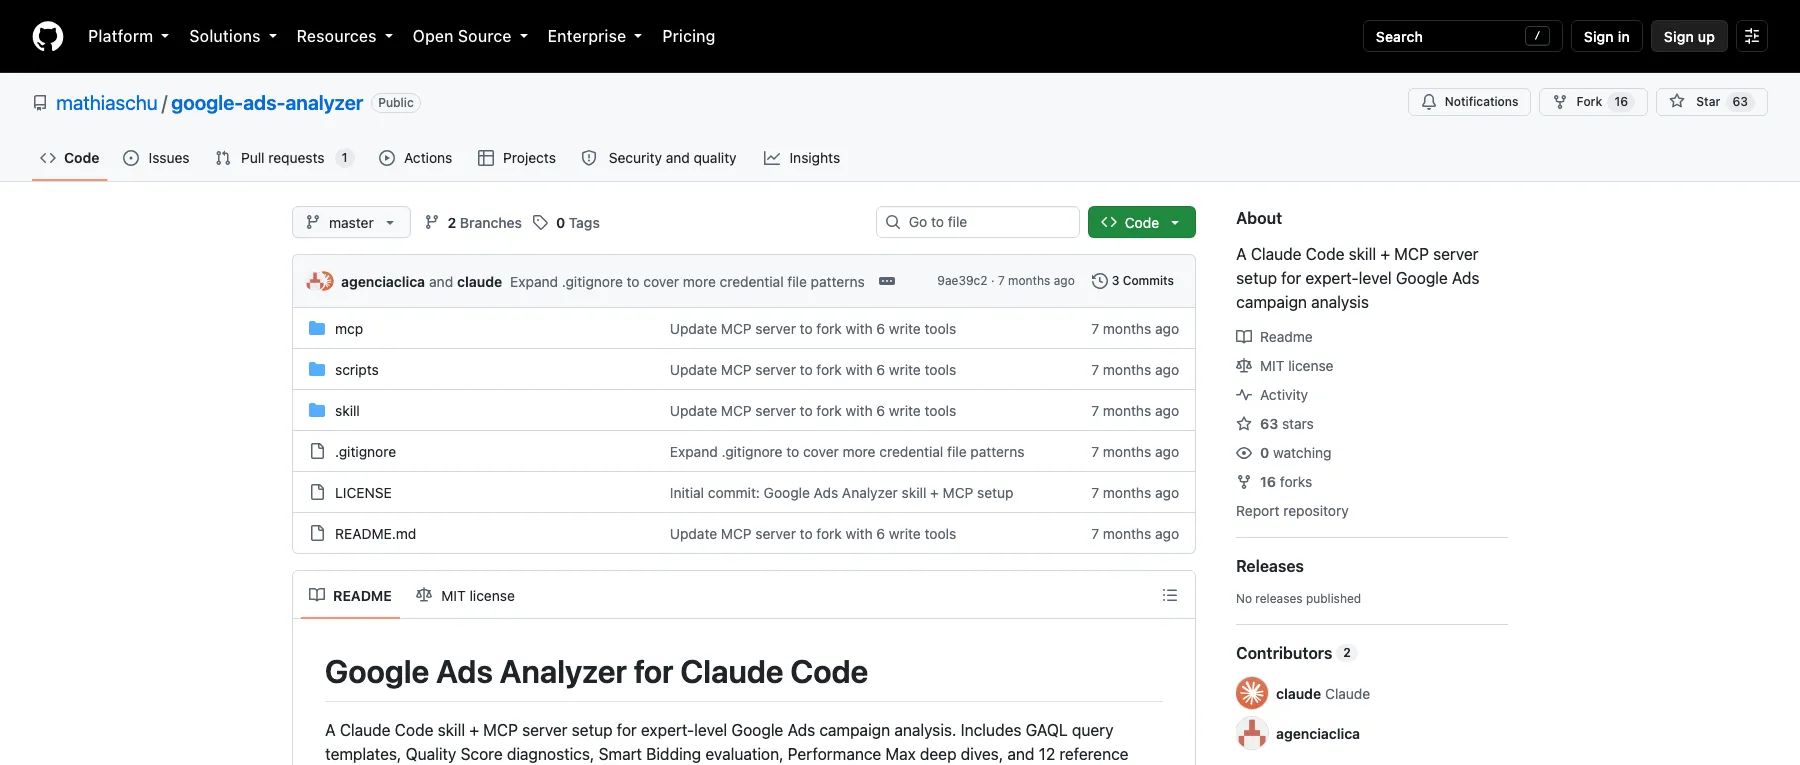Viewport: 1800px width, 765px height.
Task: Open the LICENSE file
Action: coord(363,493)
